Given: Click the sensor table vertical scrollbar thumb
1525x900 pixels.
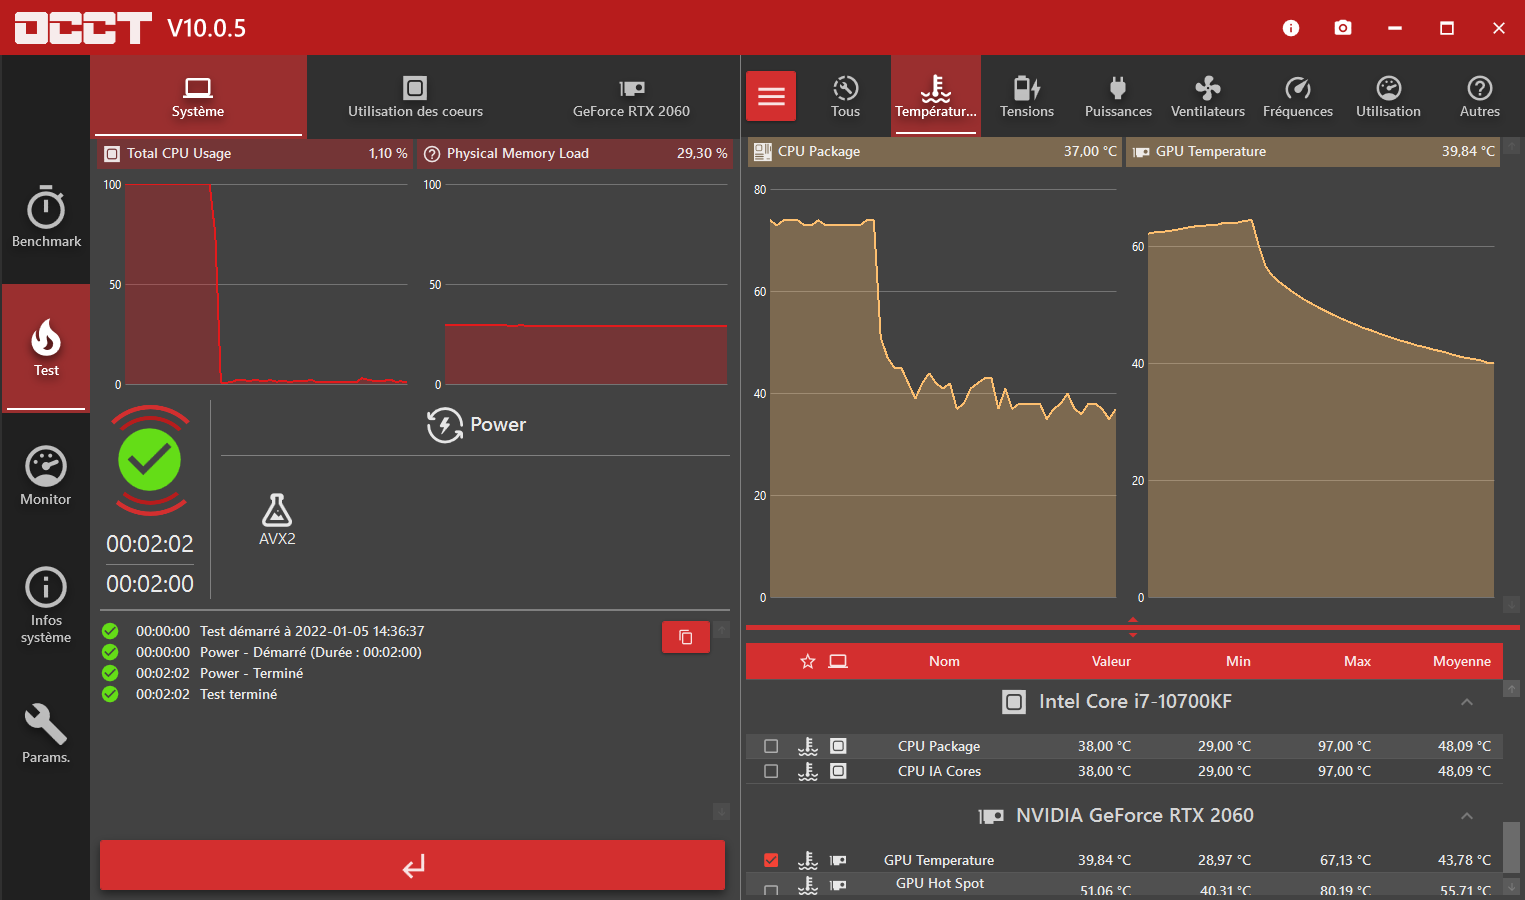Looking at the screenshot, I should (1512, 848).
